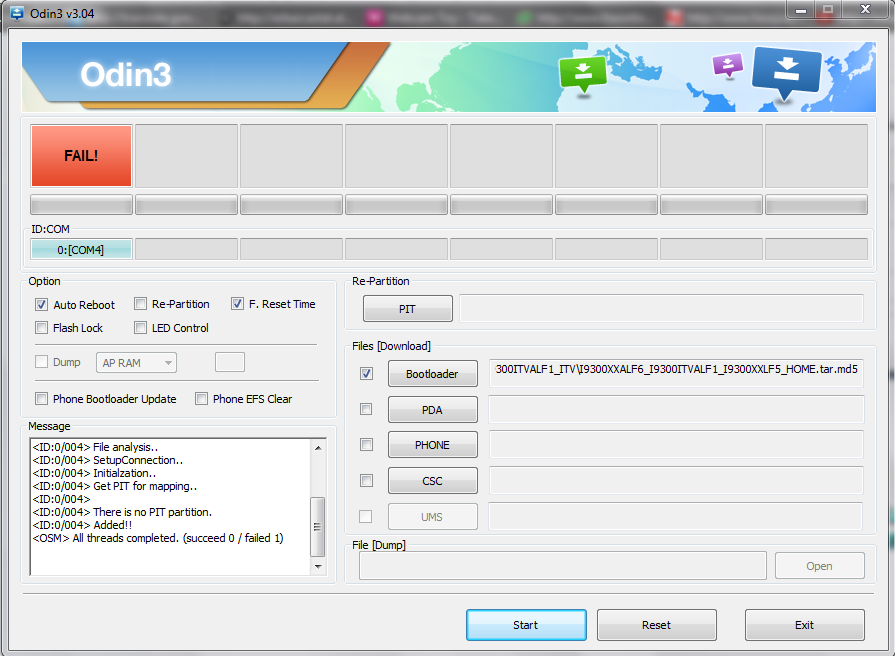The height and width of the screenshot is (656, 895).
Task: Open the AP RAM dropdown
Action: pyautogui.click(x=136, y=363)
